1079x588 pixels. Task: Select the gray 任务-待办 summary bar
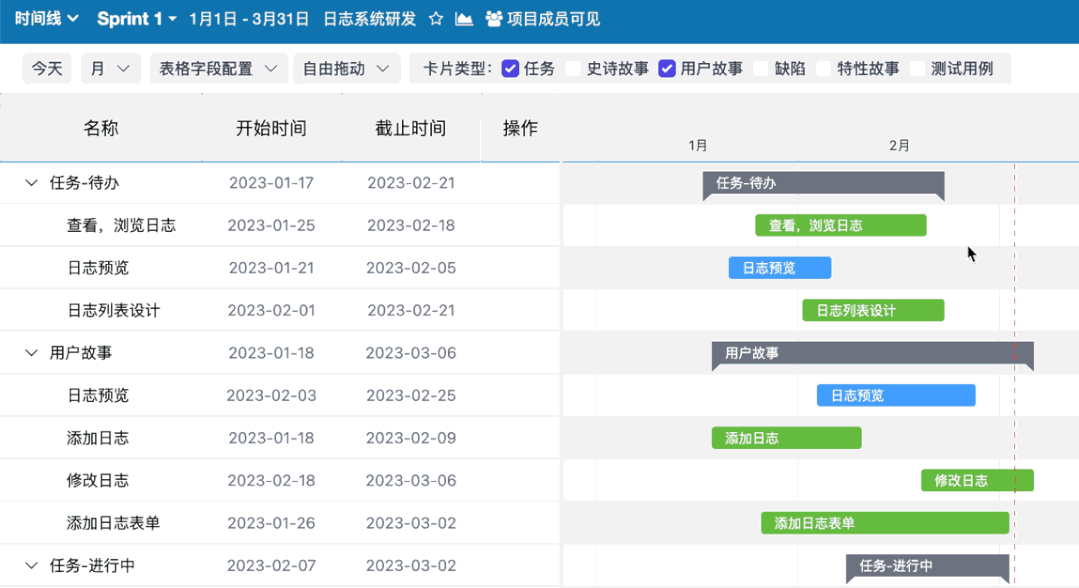(823, 184)
